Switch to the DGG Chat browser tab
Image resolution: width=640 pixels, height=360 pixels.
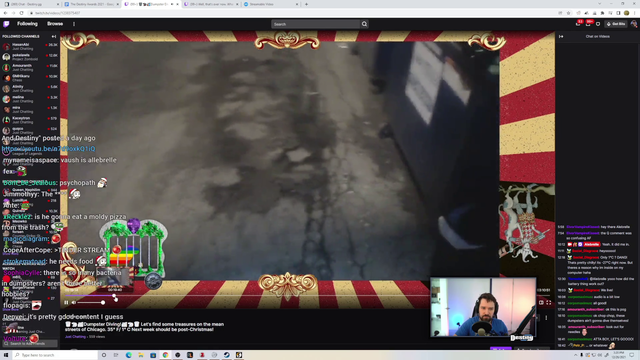pos(31,4)
